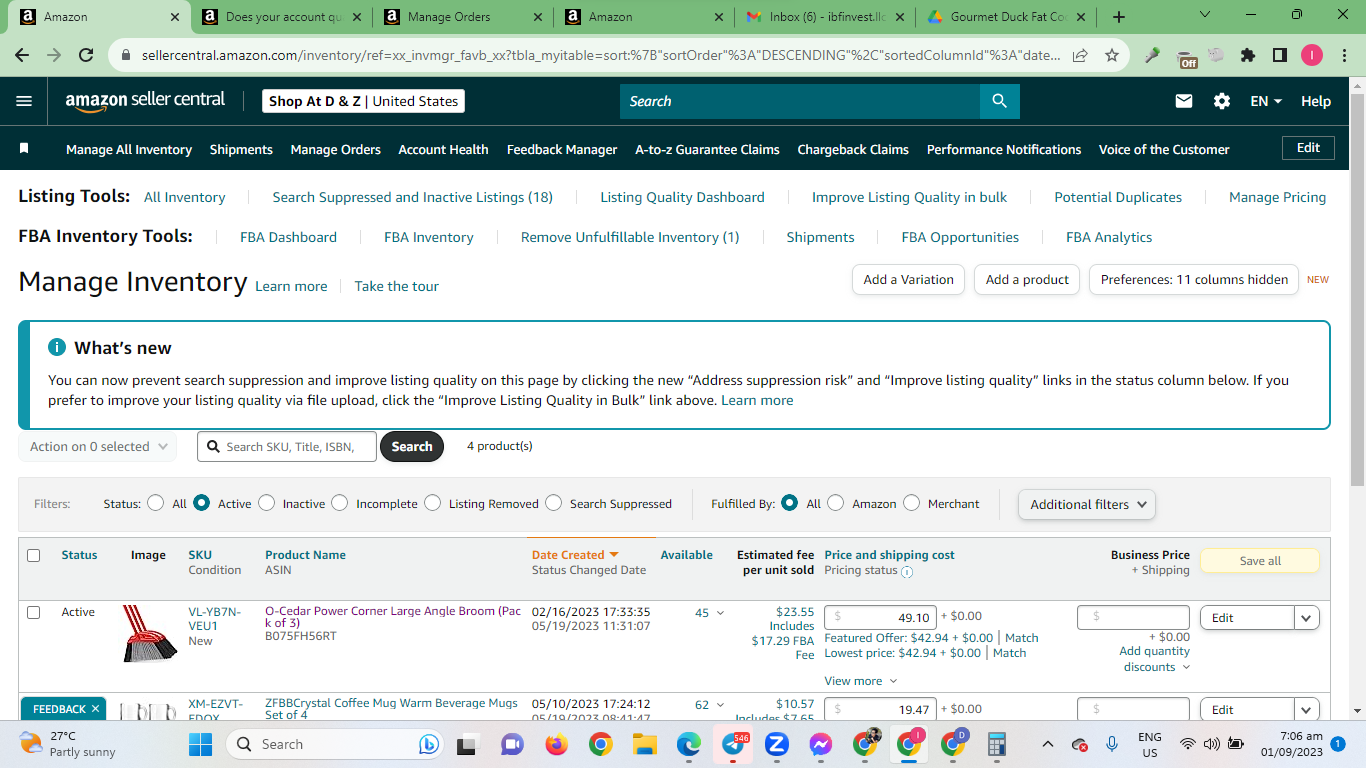Dismiss the Feedback tab with its X

point(95,709)
